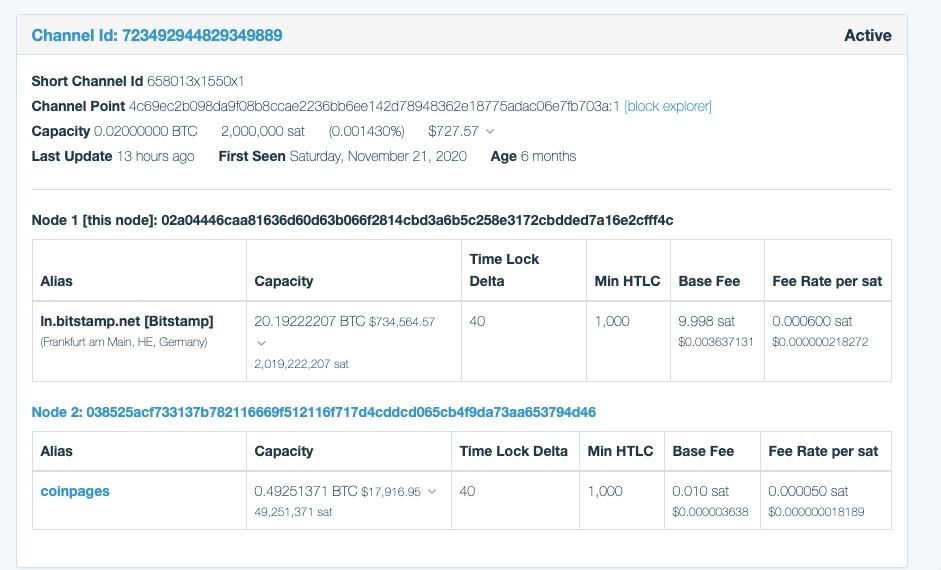
Task: Click the ln.bitstamp.net [Bitstamp] alias cell
Action: coord(127,321)
